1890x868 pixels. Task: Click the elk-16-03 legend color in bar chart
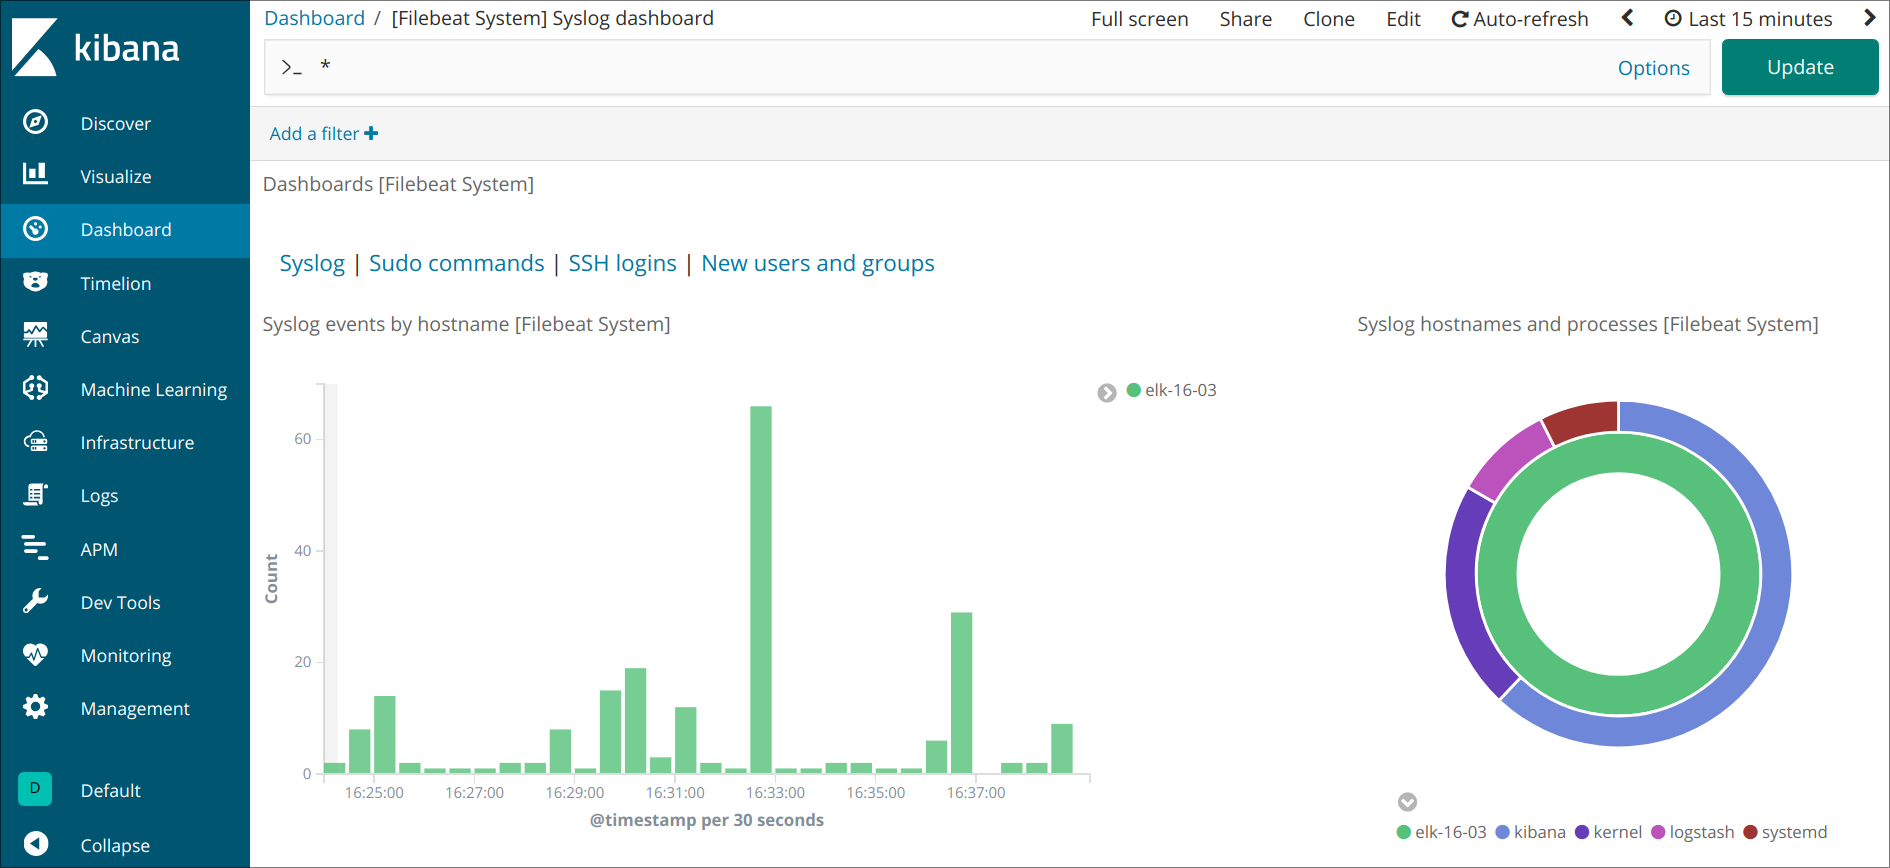pos(1133,390)
